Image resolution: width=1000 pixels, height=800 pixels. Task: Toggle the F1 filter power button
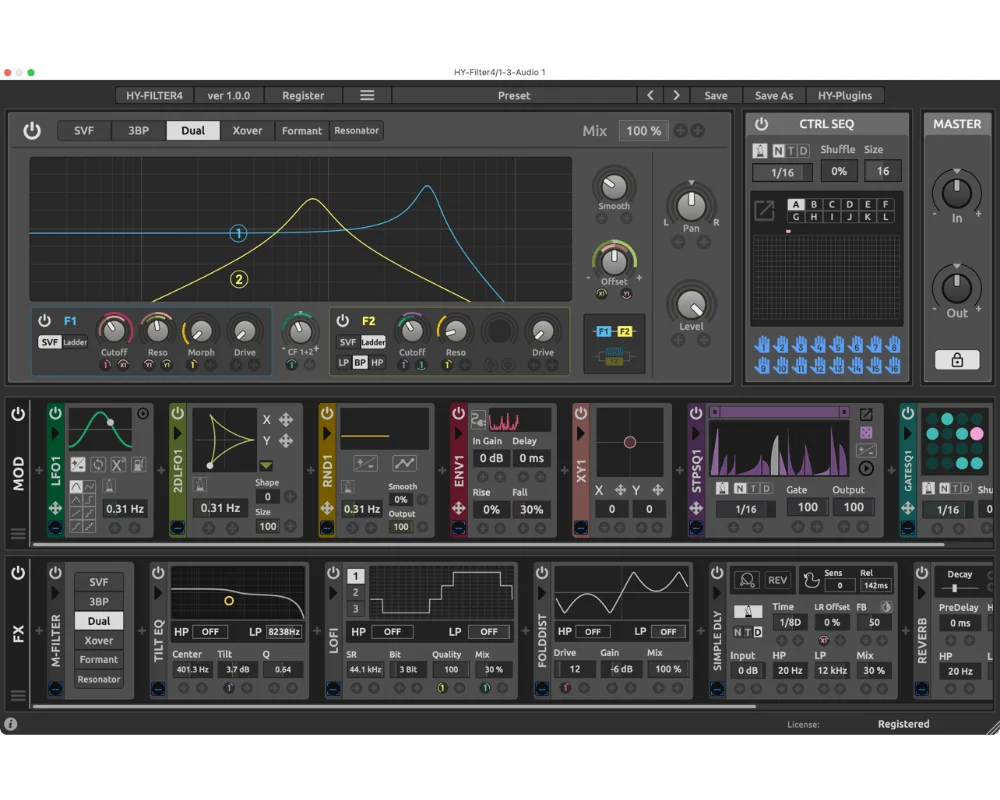pyautogui.click(x=44, y=320)
